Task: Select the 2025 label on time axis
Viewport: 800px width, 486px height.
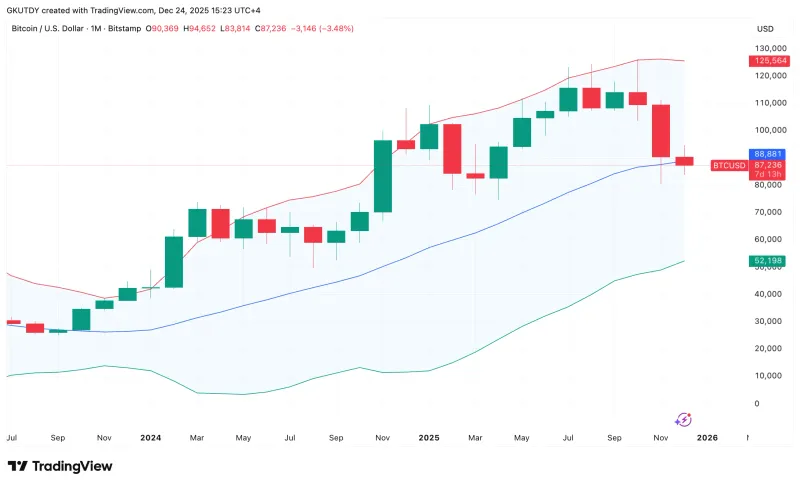Action: (x=429, y=438)
